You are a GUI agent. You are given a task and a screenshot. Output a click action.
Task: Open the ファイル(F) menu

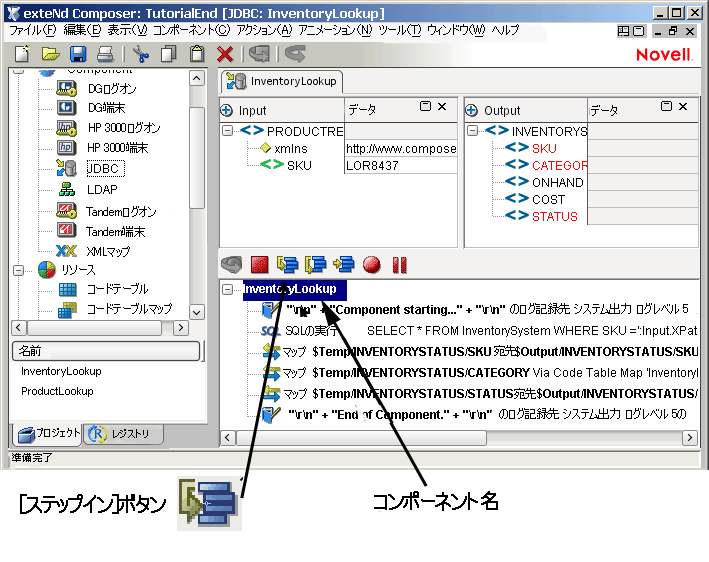(33, 30)
